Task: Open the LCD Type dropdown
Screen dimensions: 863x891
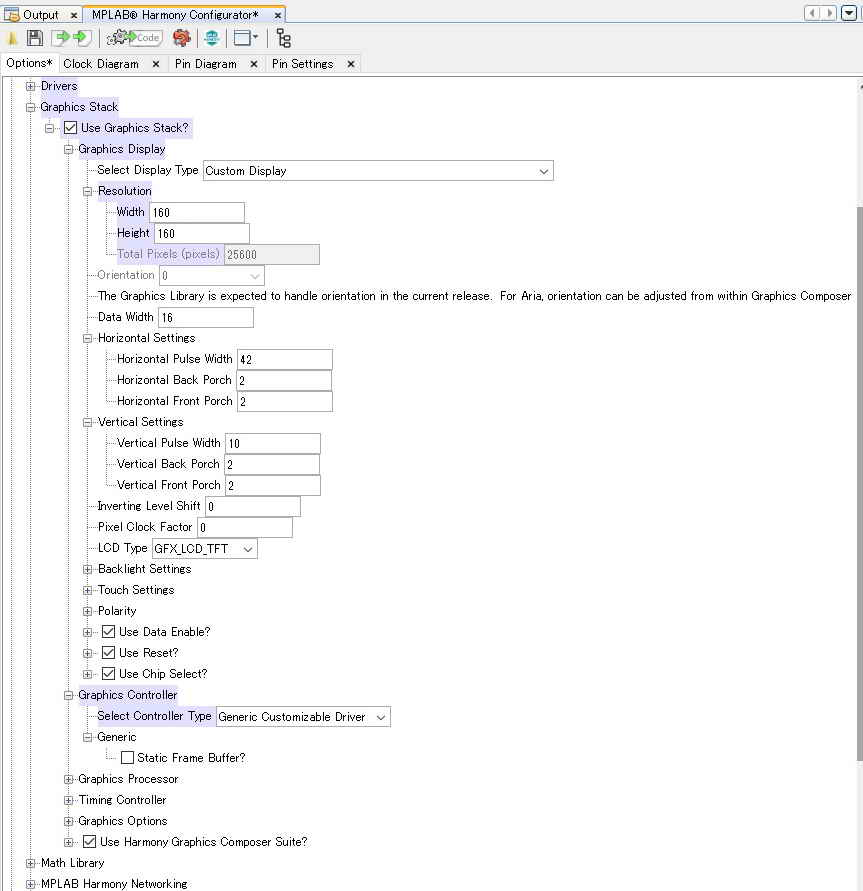Action: (x=205, y=549)
